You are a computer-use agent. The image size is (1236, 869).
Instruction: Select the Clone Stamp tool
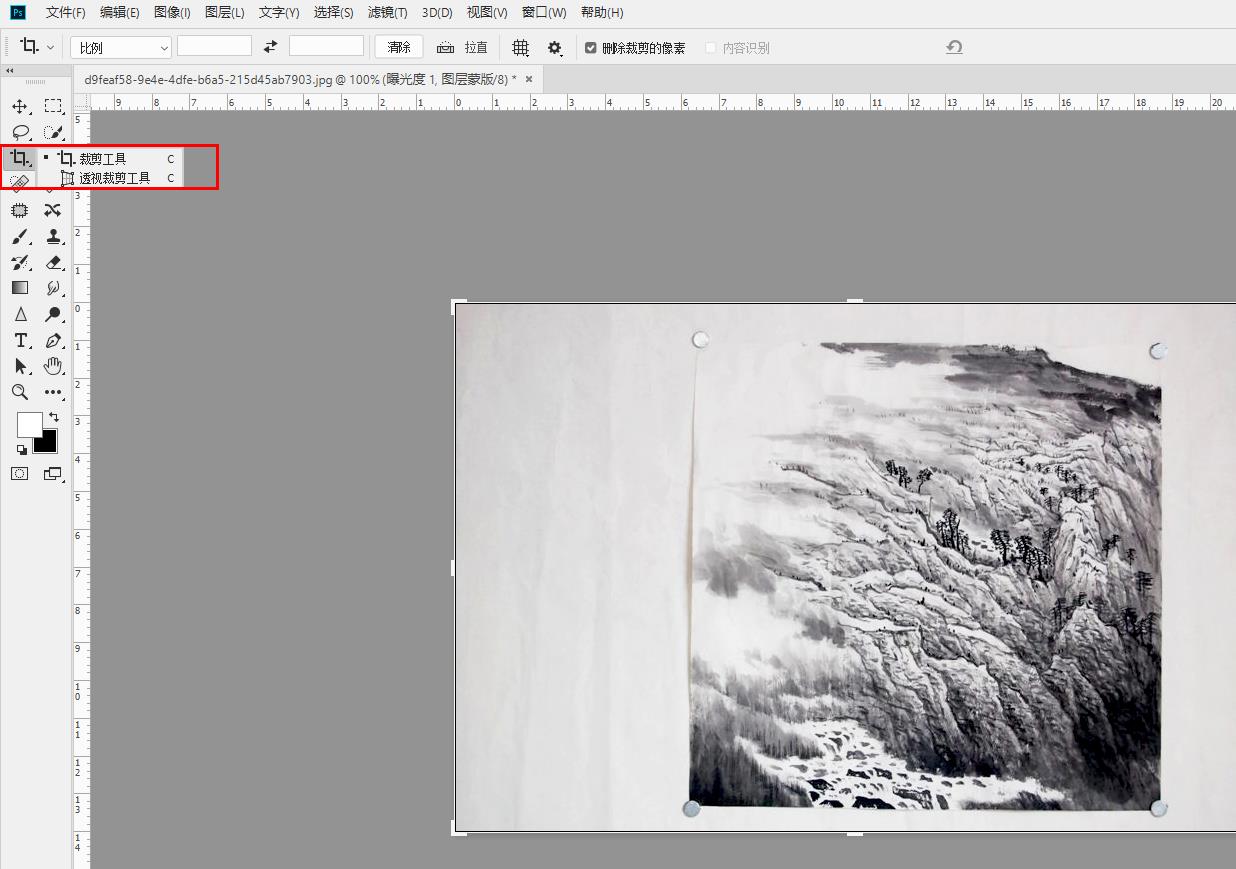53,236
